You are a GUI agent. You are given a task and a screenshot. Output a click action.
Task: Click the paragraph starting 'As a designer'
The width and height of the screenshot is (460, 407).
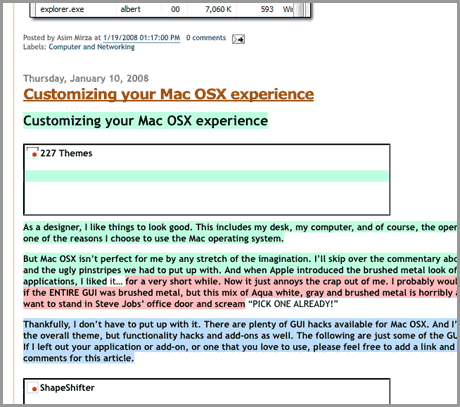240,233
